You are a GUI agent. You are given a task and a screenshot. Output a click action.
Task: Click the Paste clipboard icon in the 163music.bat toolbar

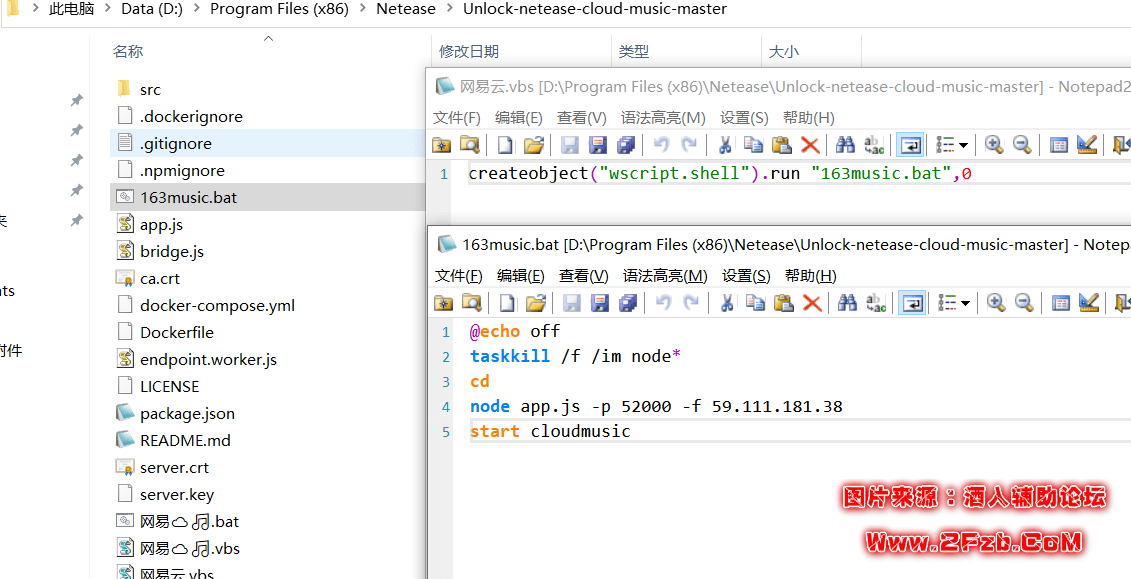[784, 303]
